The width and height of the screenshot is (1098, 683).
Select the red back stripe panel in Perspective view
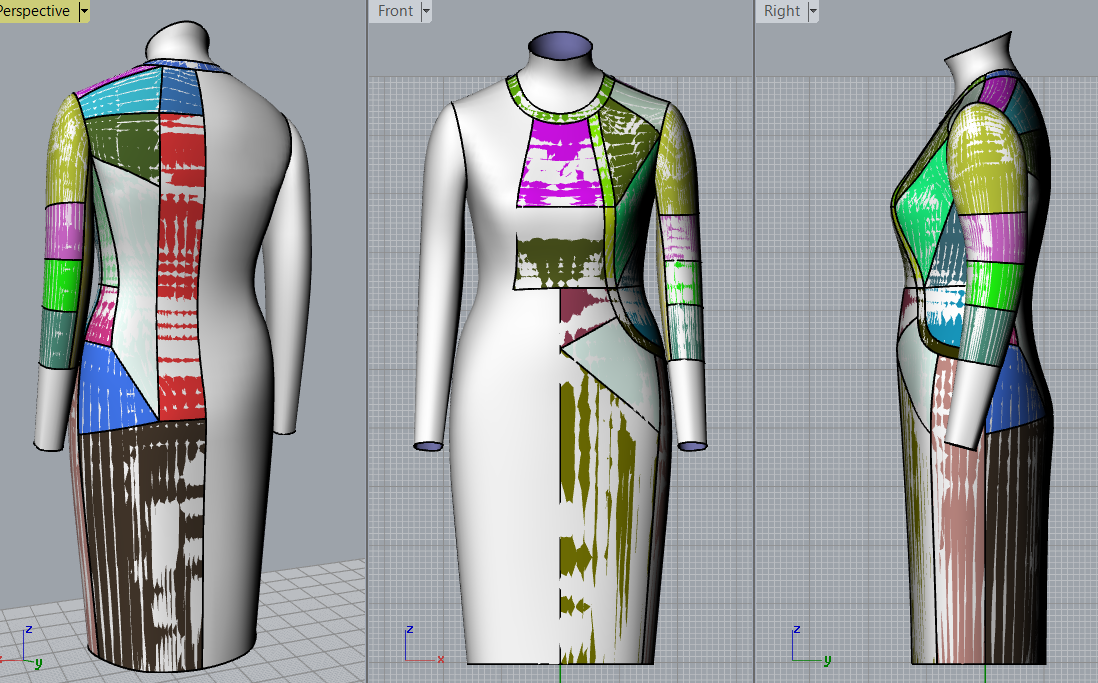(181, 266)
